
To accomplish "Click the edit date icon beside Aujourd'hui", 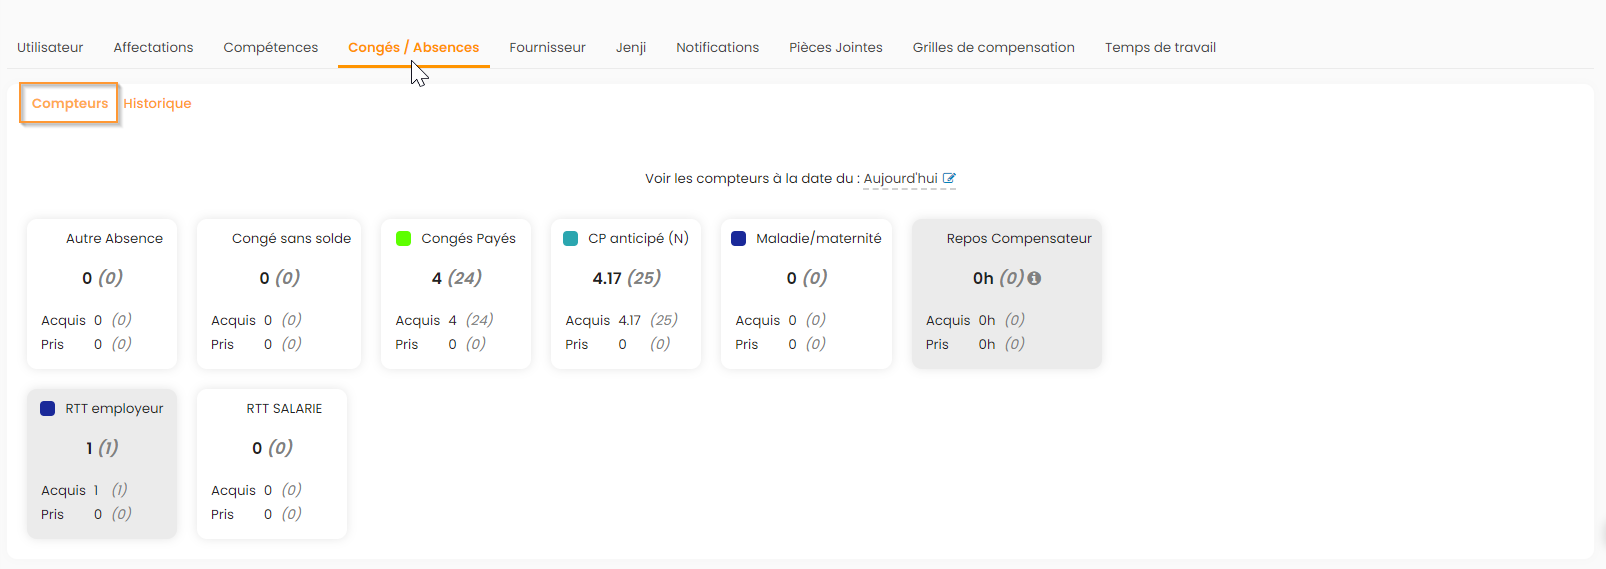I will coord(949,179).
